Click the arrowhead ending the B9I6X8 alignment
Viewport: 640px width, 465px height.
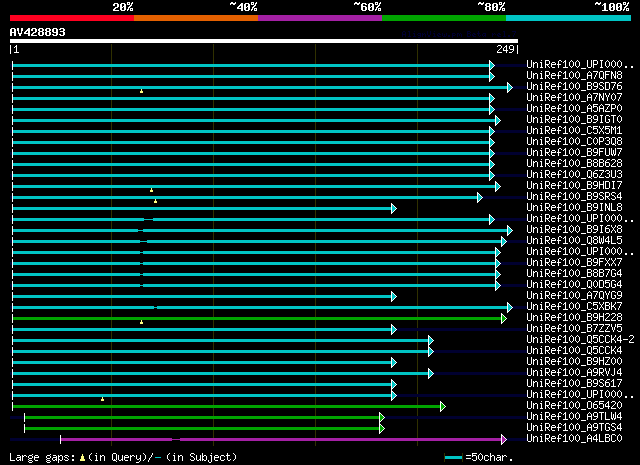point(510,231)
